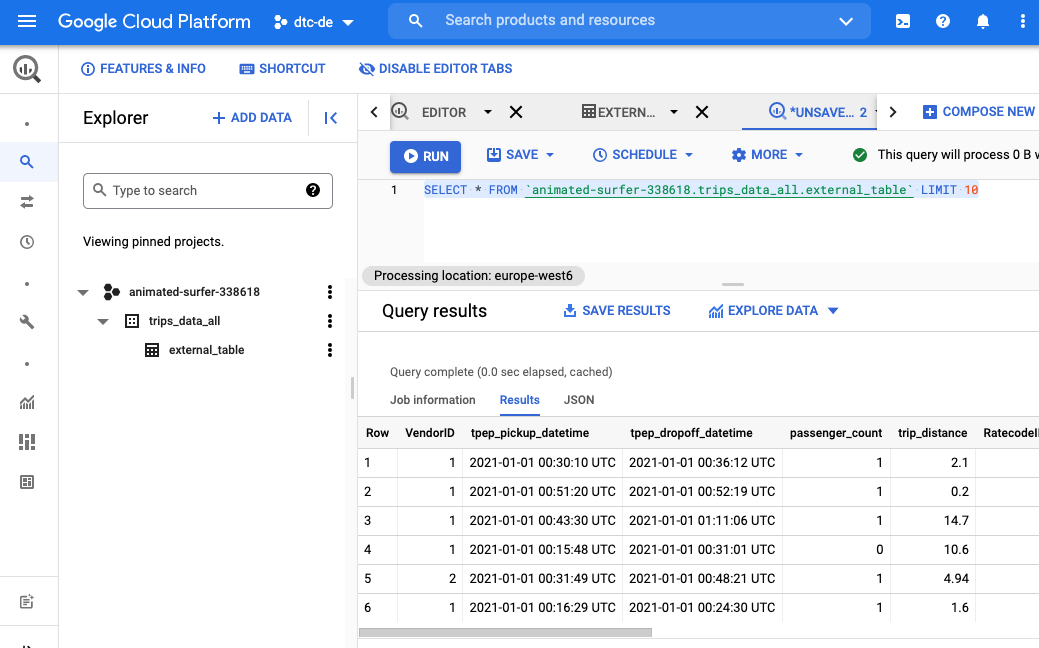The image size is (1039, 648).
Task: Activate Cloud Shell terminal icon
Action: 902,21
